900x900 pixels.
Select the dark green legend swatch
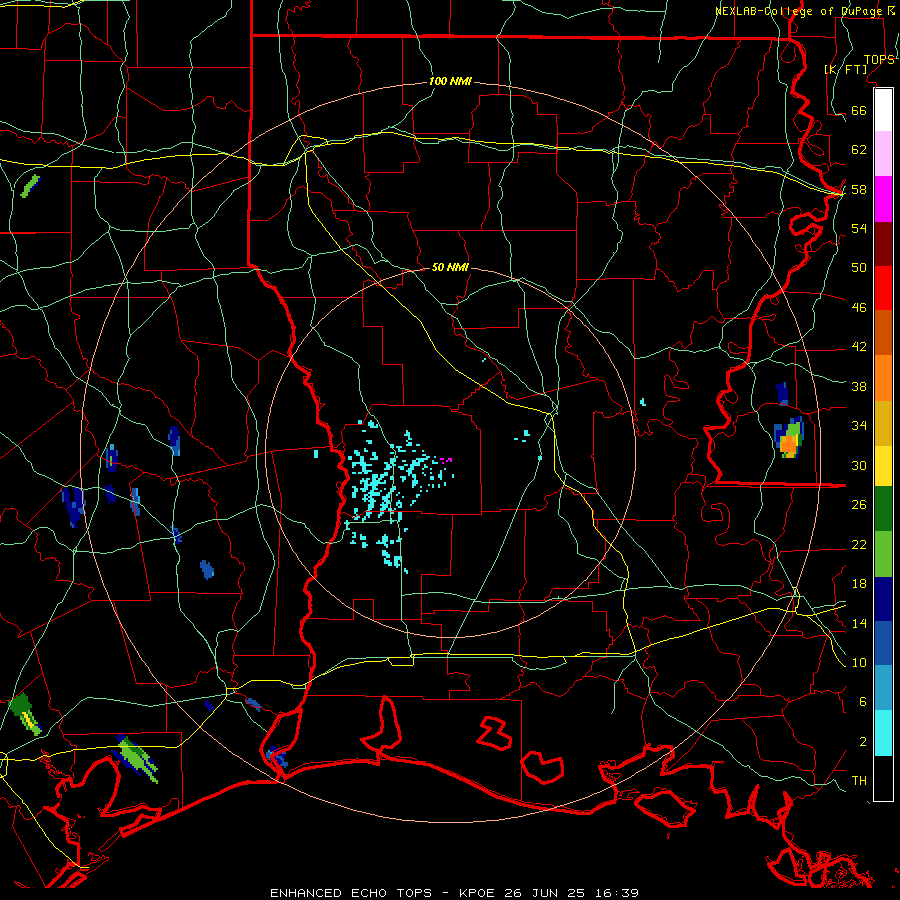883,509
